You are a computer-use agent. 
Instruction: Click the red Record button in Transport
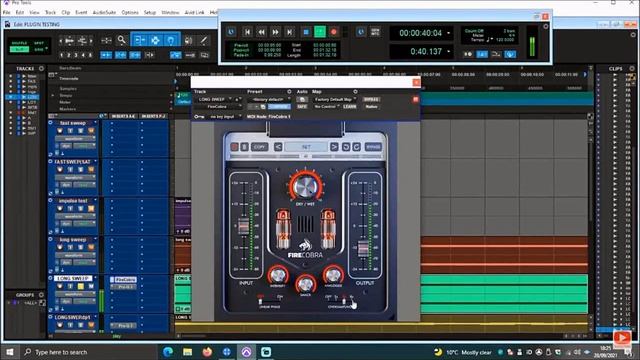[x=334, y=32]
